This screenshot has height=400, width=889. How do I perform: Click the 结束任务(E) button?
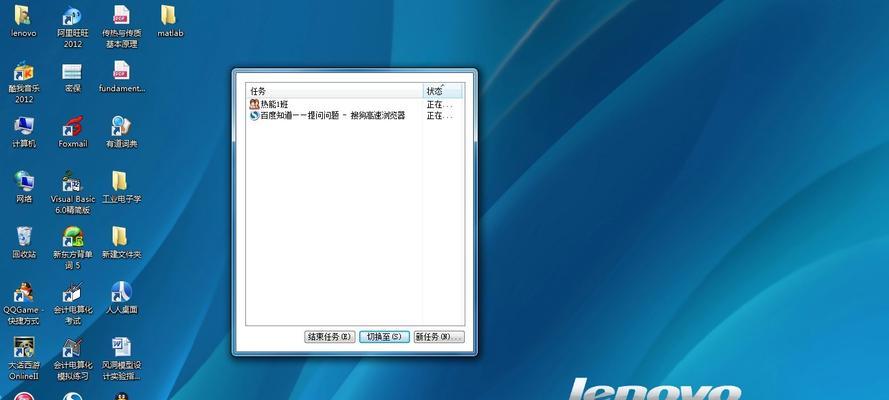tap(330, 337)
